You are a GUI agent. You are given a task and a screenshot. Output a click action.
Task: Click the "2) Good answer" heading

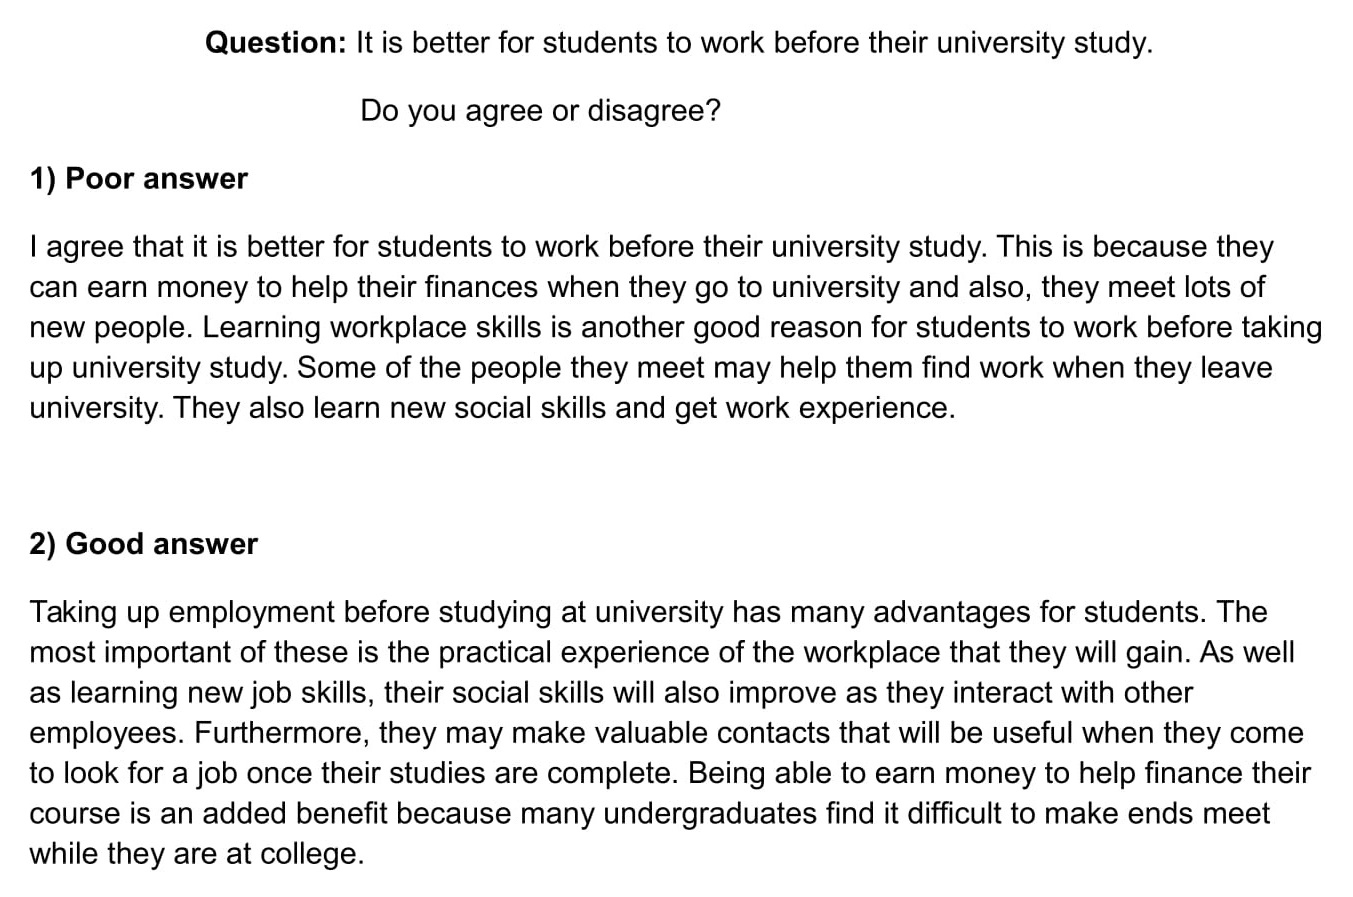click(143, 544)
